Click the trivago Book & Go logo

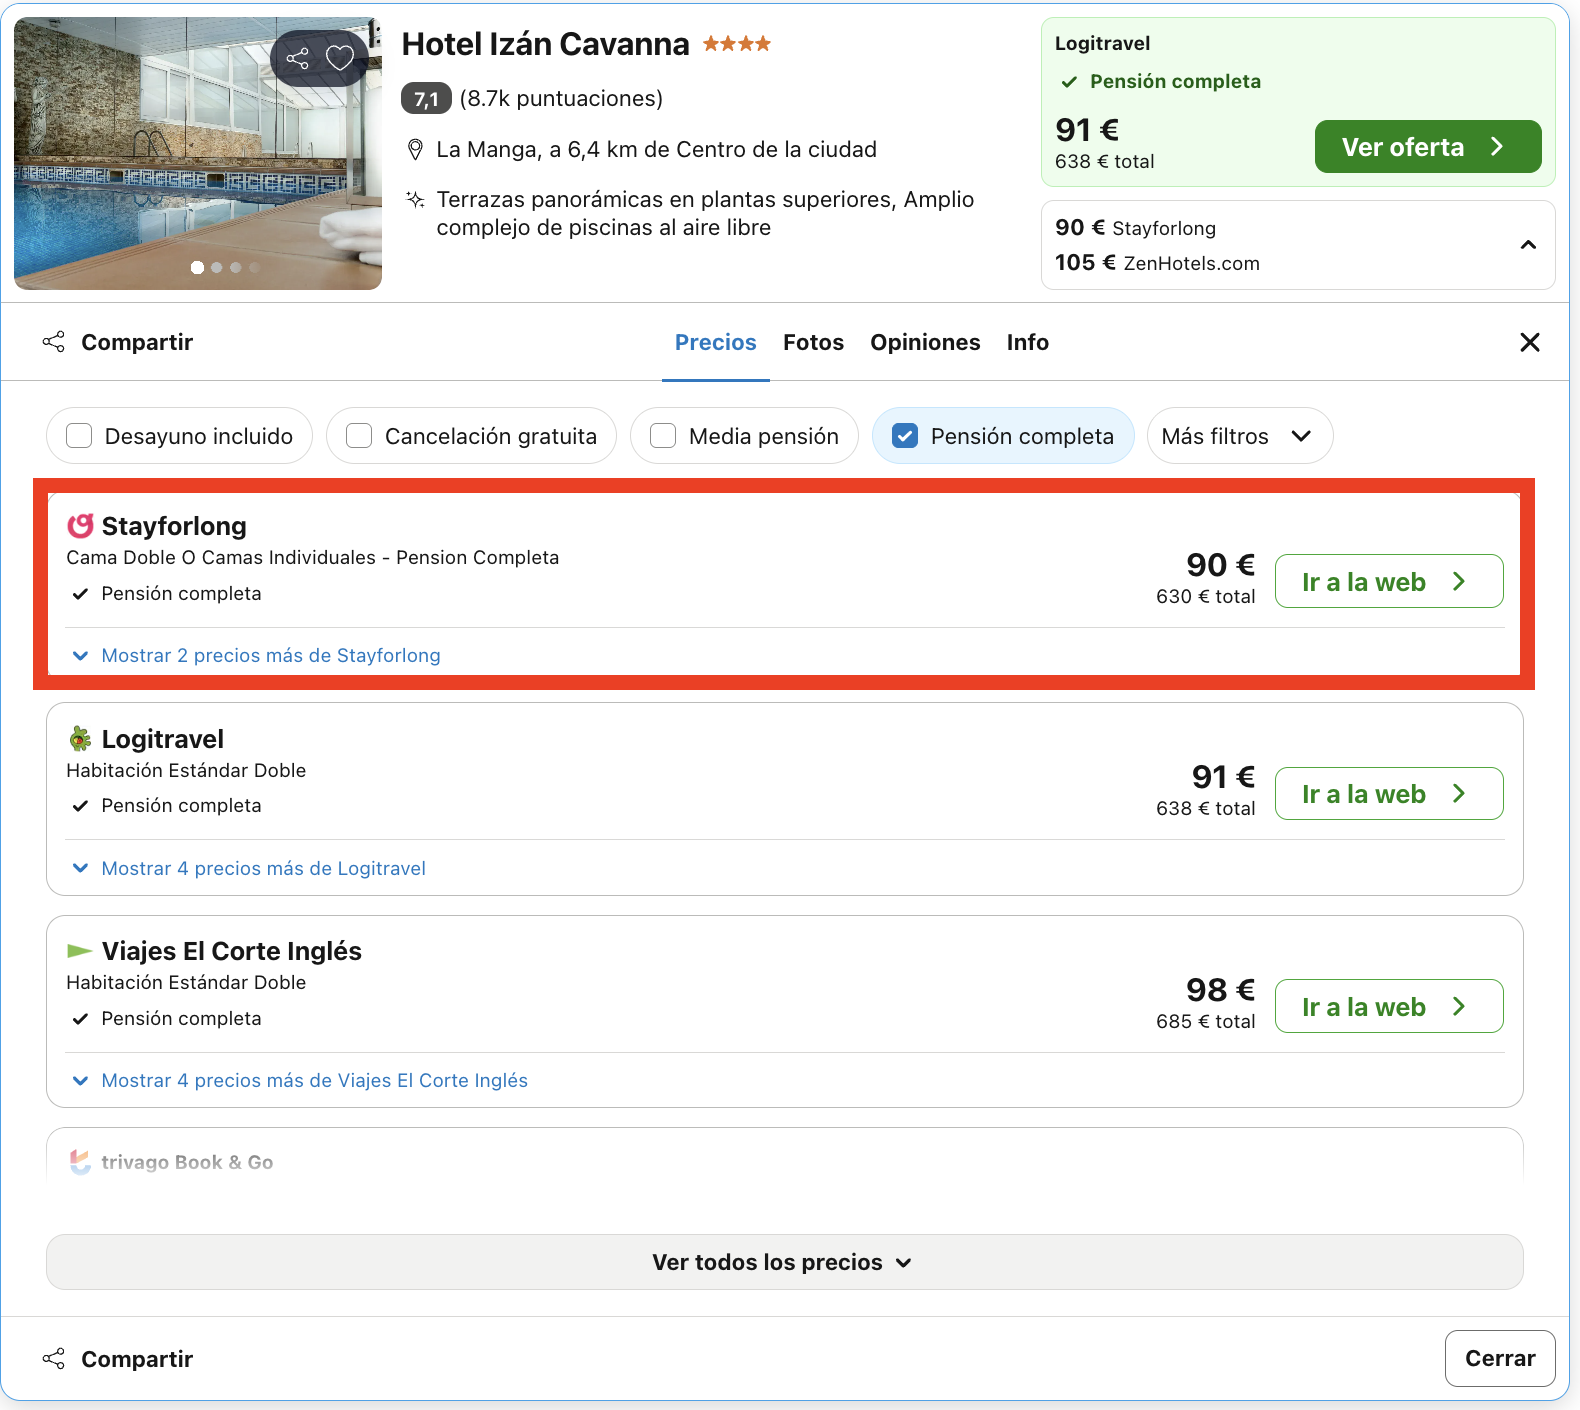click(80, 1161)
